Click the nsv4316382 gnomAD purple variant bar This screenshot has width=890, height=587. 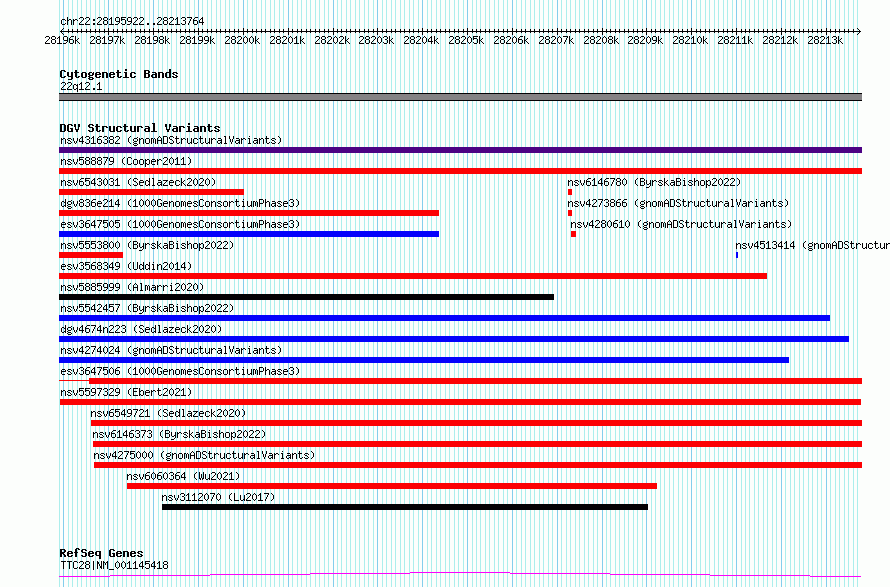coord(460,150)
